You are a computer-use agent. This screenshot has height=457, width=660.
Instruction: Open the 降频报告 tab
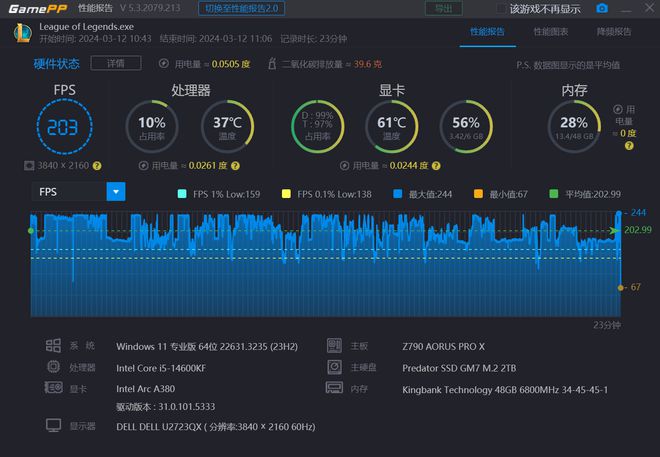[x=614, y=32]
